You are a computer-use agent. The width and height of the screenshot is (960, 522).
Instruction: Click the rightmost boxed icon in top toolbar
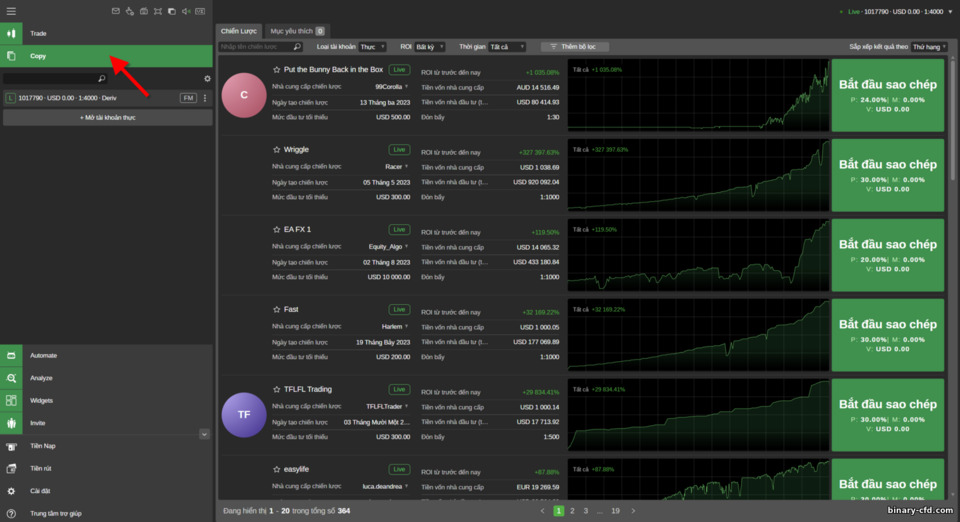click(200, 11)
